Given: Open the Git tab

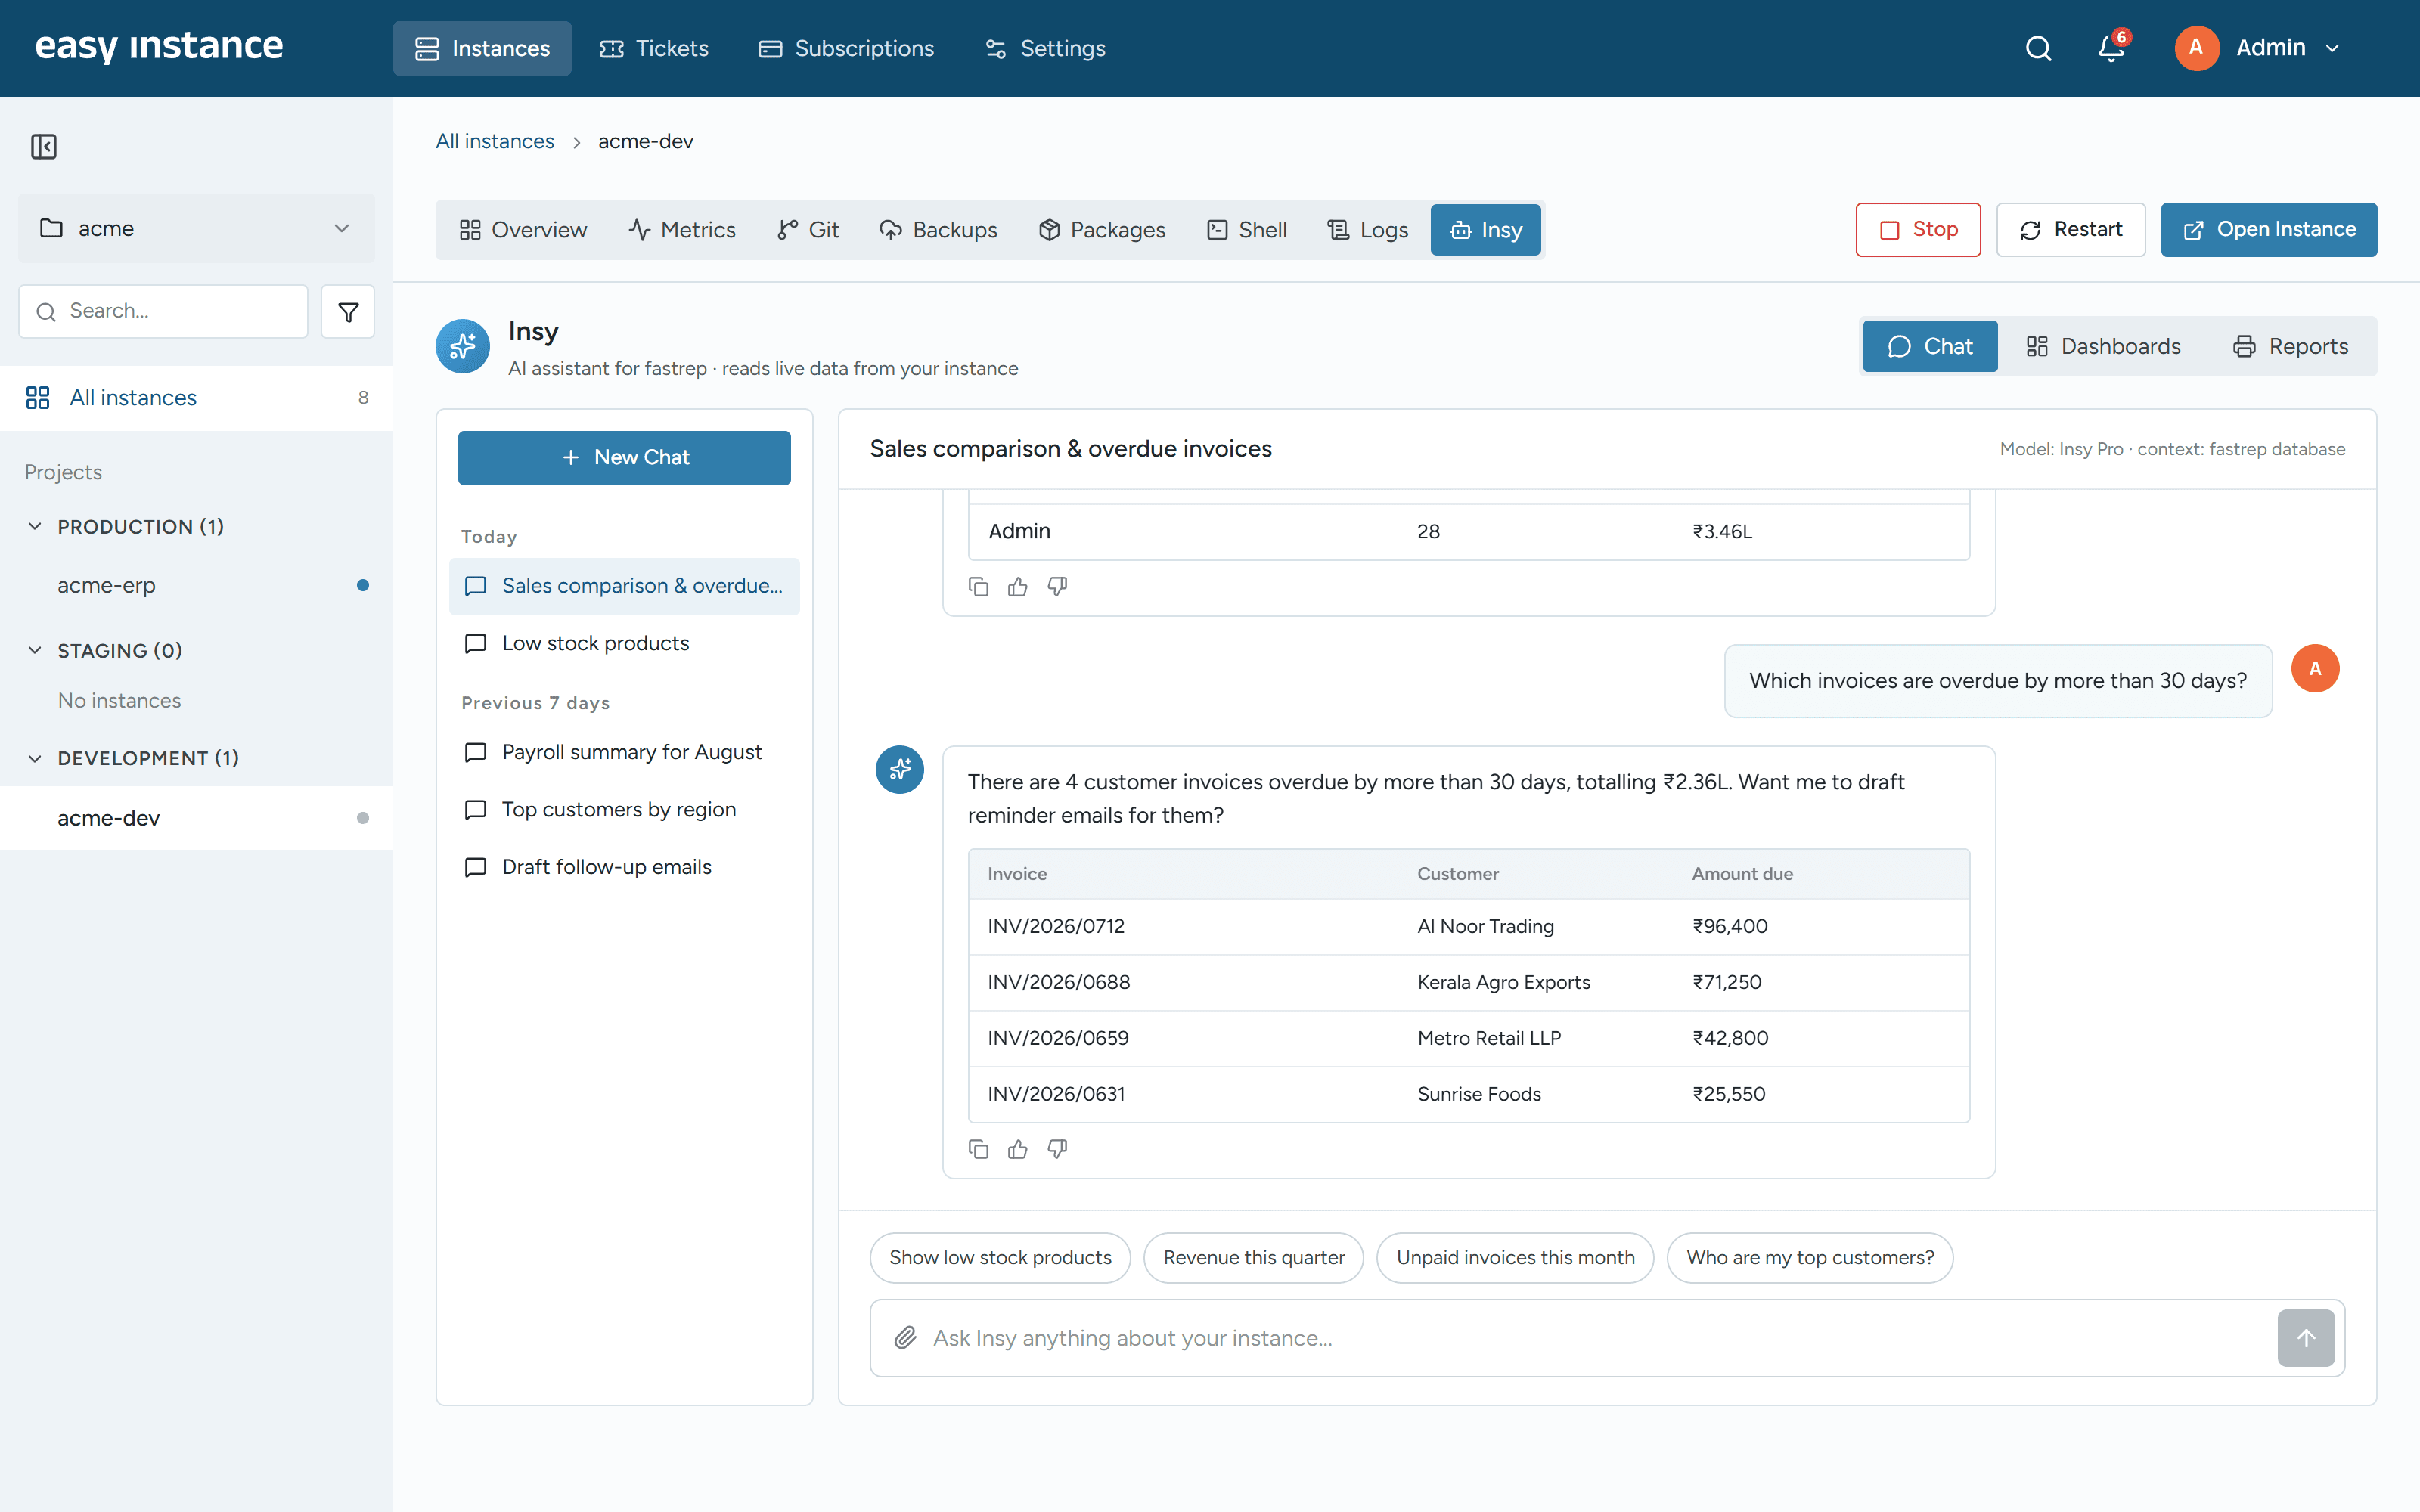Looking at the screenshot, I should click(808, 230).
